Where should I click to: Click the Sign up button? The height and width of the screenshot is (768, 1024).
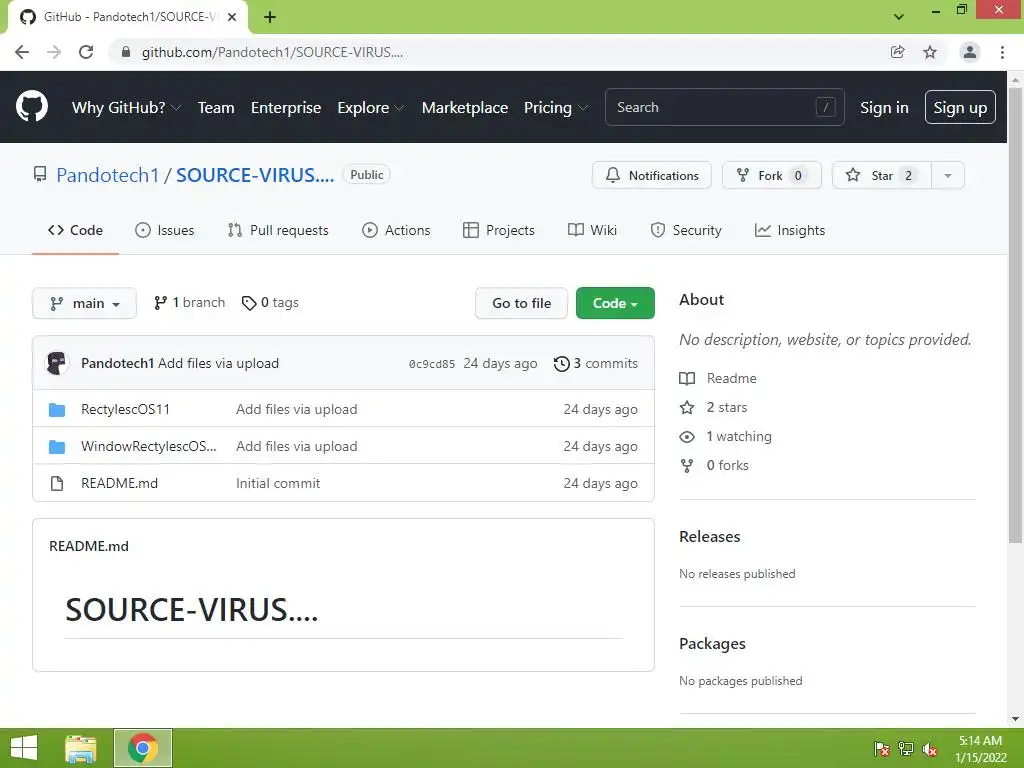tap(960, 107)
